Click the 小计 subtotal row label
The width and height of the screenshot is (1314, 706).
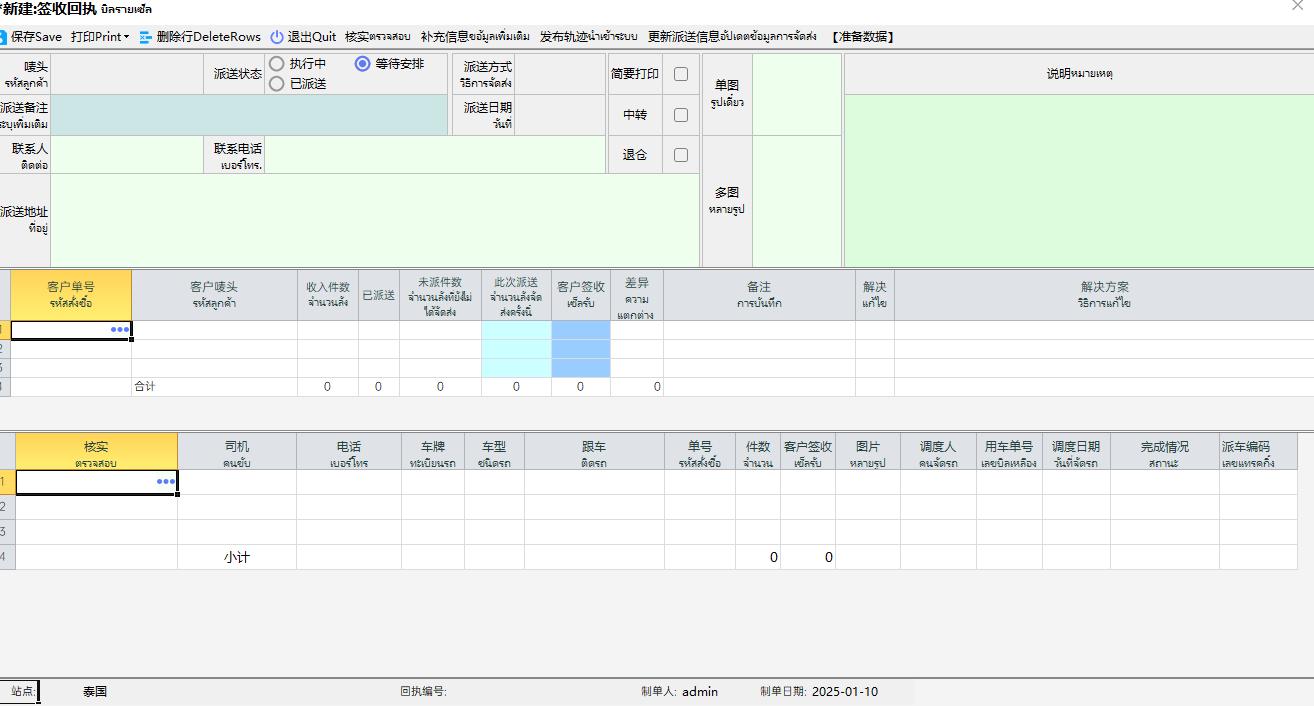point(237,557)
